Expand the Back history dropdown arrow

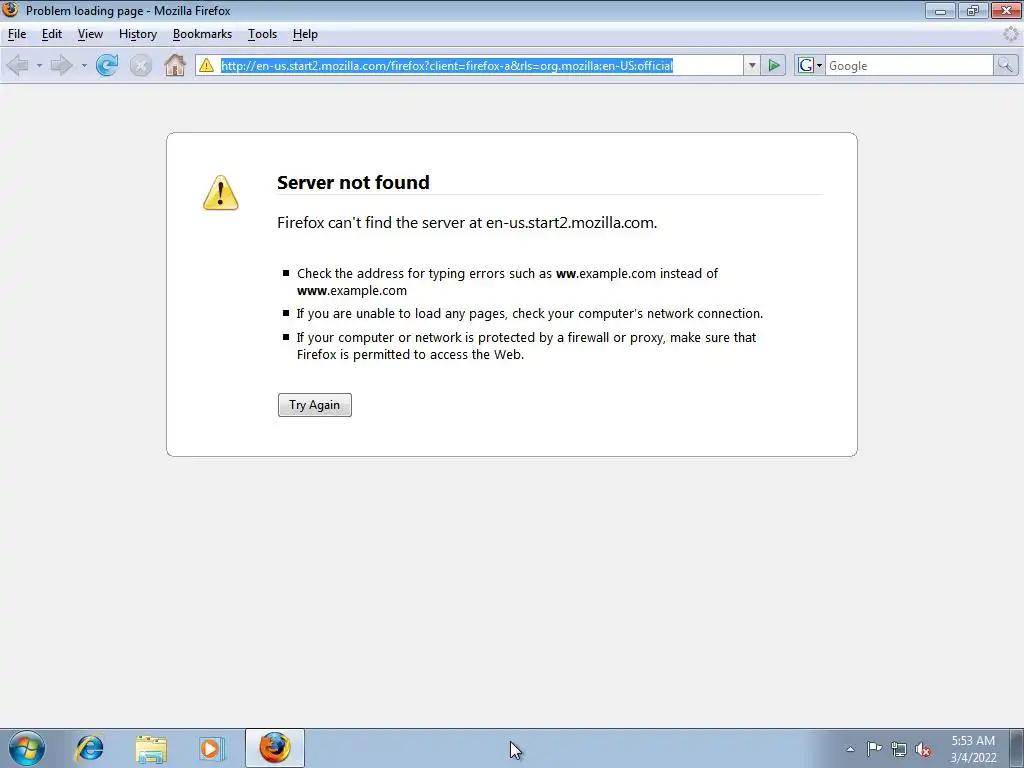[39, 65]
